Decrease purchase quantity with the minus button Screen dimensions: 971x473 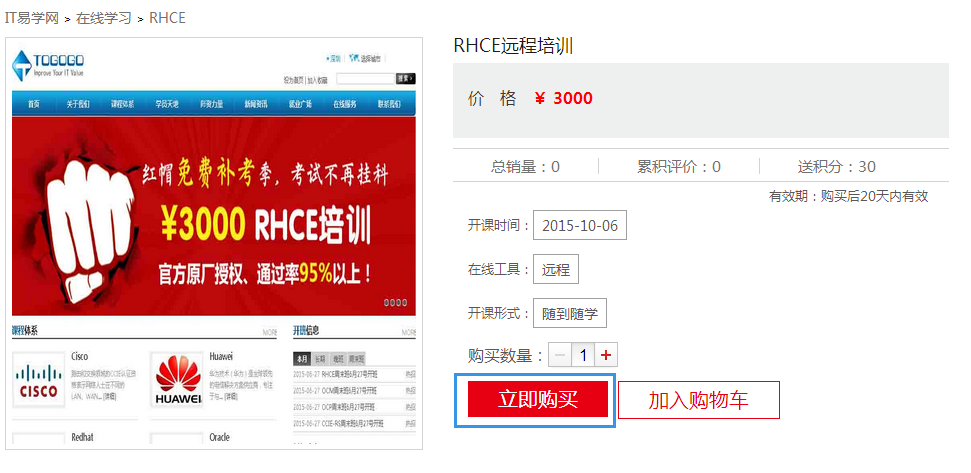point(560,355)
